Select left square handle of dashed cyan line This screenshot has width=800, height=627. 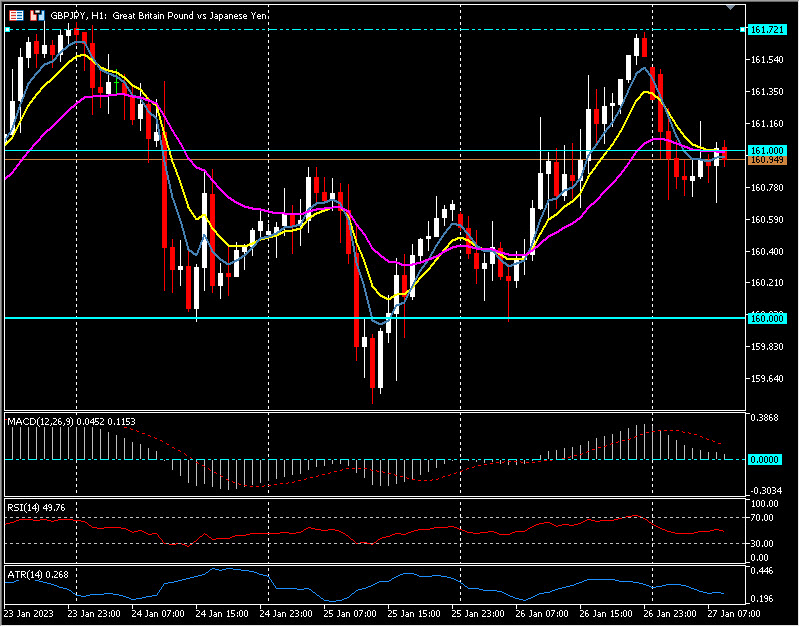(7, 30)
